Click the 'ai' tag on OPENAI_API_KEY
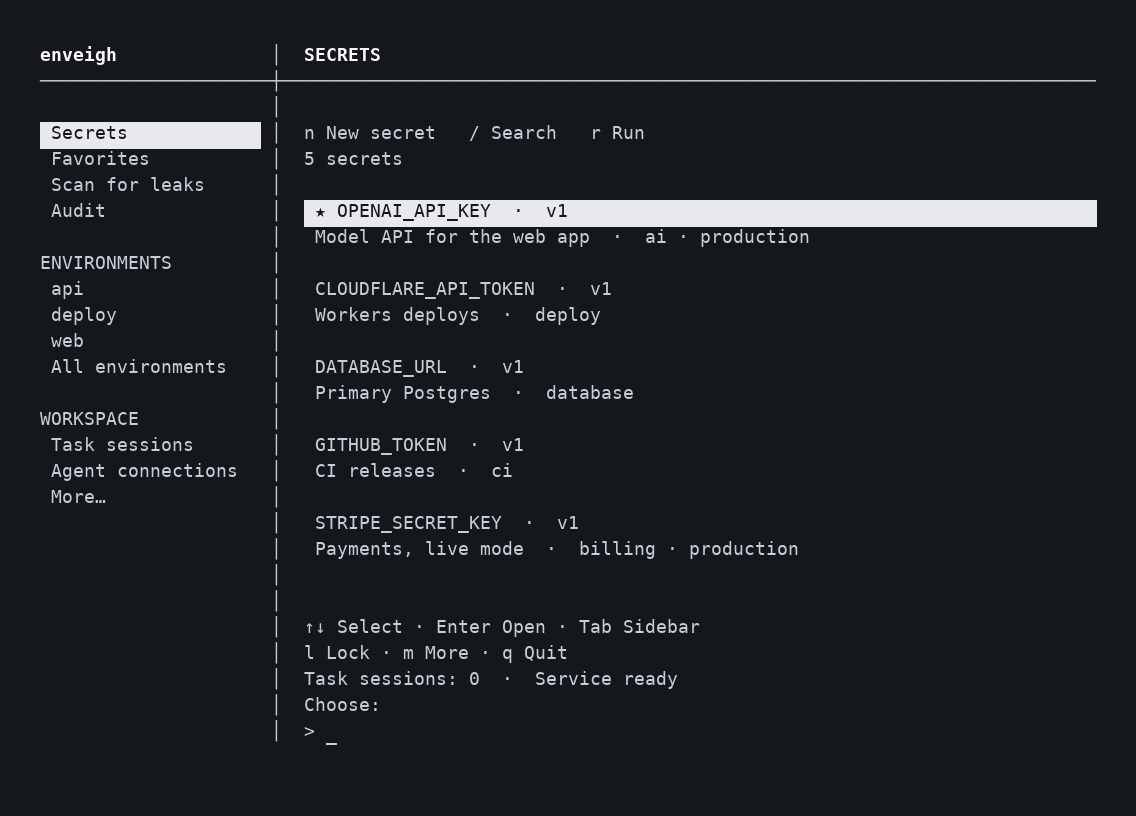The height and width of the screenshot is (816, 1136). pyautogui.click(x=656, y=238)
